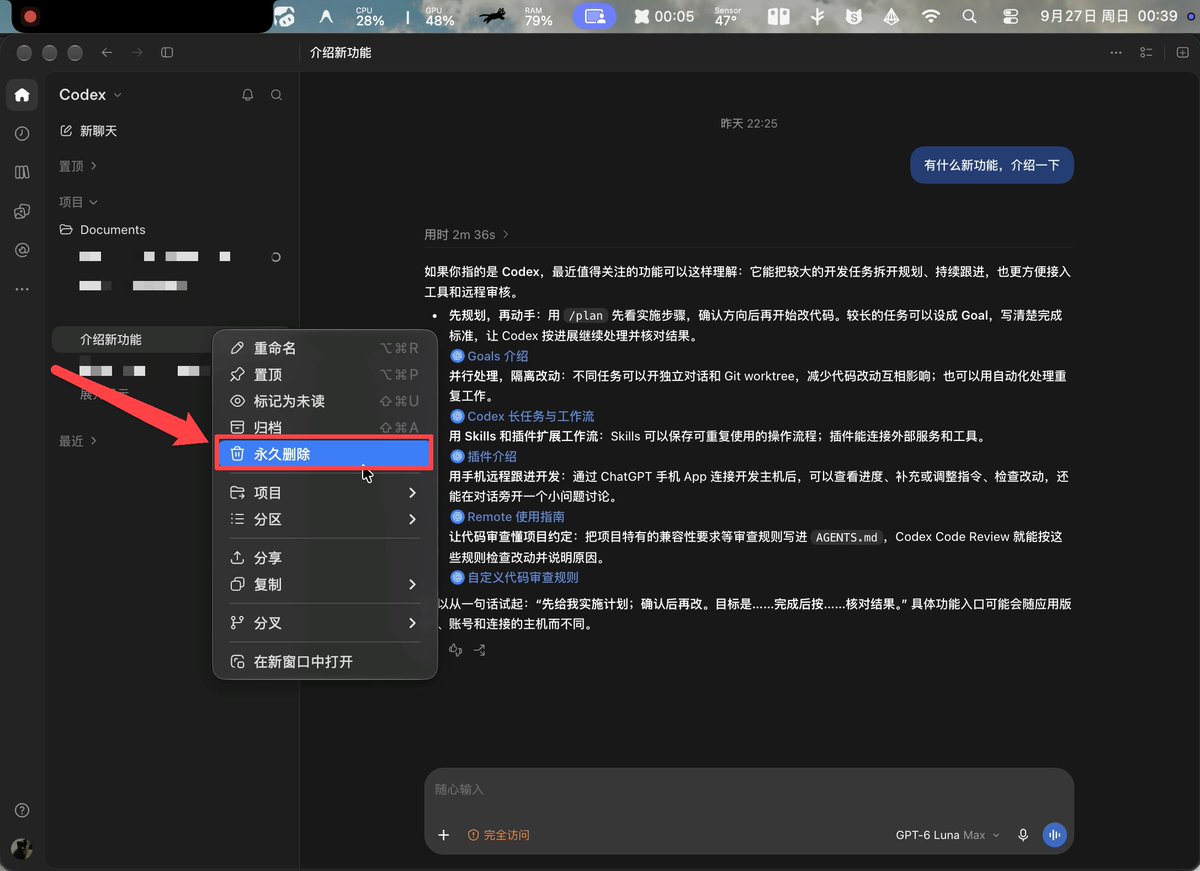Click the new window plus icon top right
This screenshot has width=1200, height=871.
pyautogui.click(x=1183, y=52)
